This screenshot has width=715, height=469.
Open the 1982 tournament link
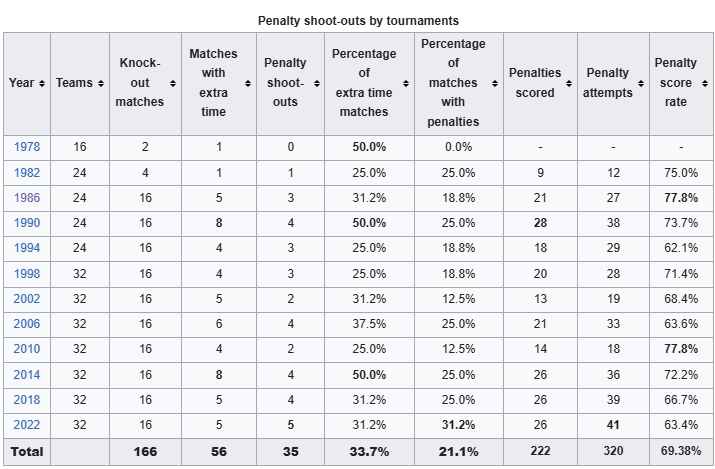click(27, 173)
